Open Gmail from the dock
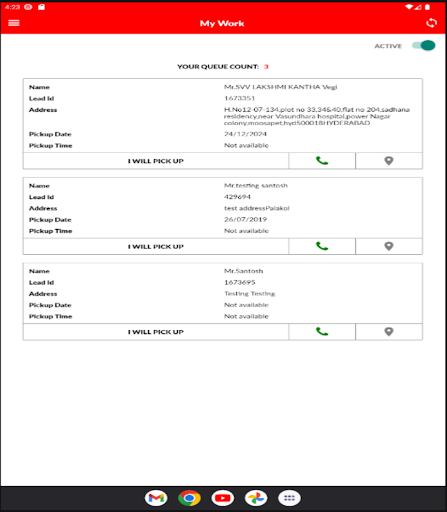The height and width of the screenshot is (512, 447). tap(156, 498)
